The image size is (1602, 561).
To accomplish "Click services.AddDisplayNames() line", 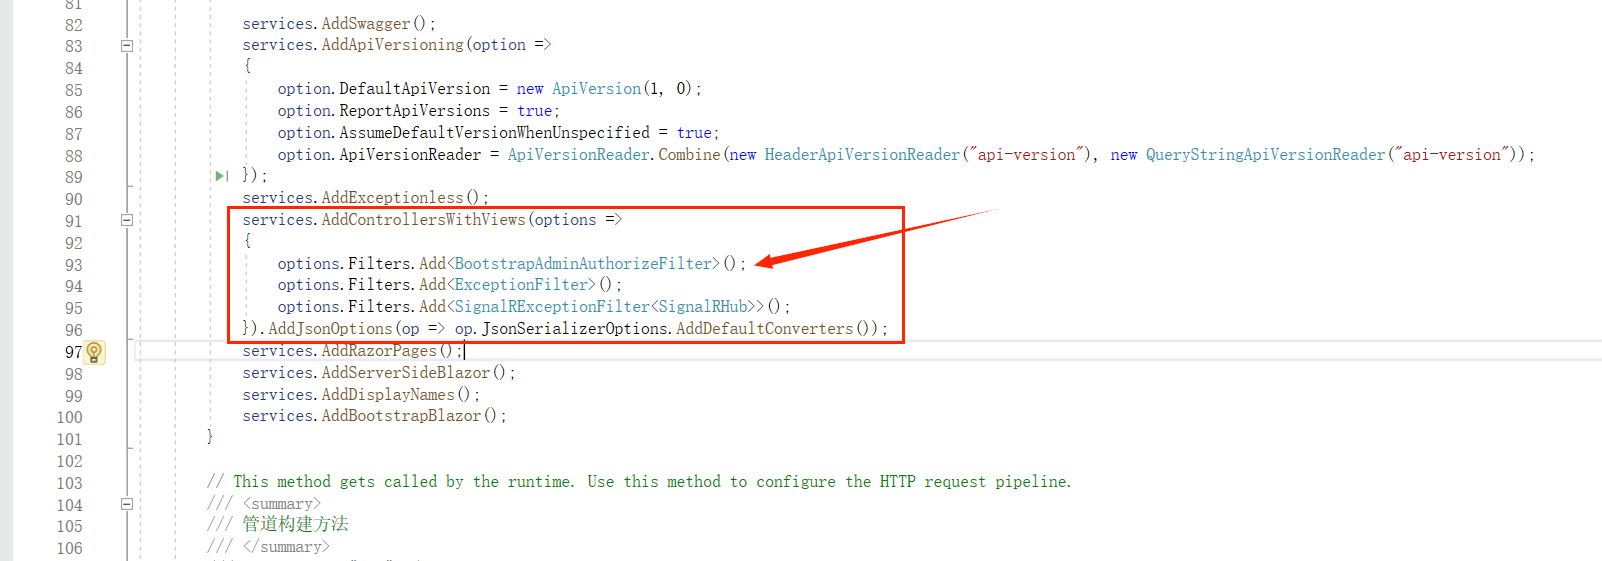I will [360, 395].
